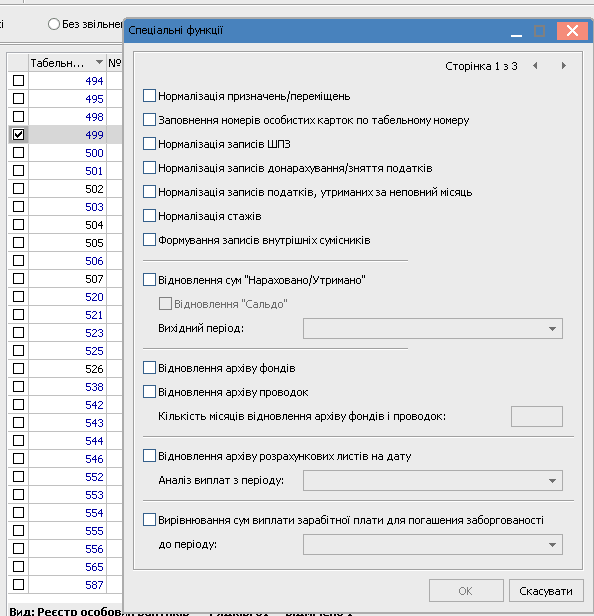This screenshot has height=616, width=594.
Task: Click personnel number 502
Action: coord(94,189)
